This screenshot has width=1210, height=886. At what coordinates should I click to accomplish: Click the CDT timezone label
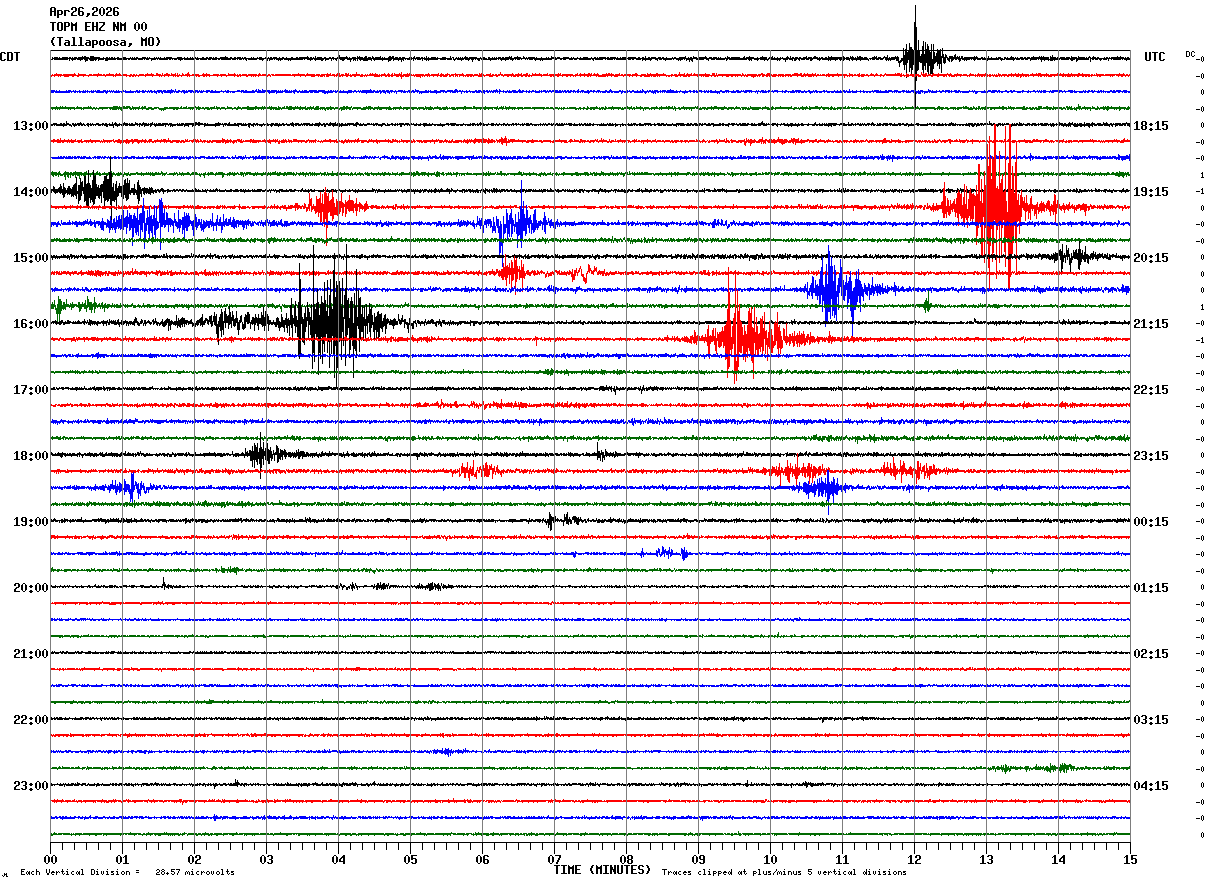pyautogui.click(x=10, y=57)
